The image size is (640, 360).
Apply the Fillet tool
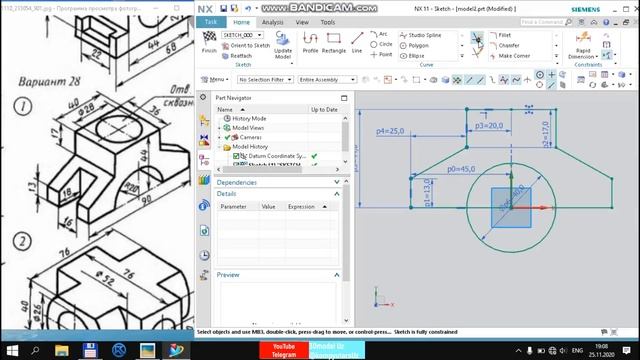pyautogui.click(x=500, y=36)
